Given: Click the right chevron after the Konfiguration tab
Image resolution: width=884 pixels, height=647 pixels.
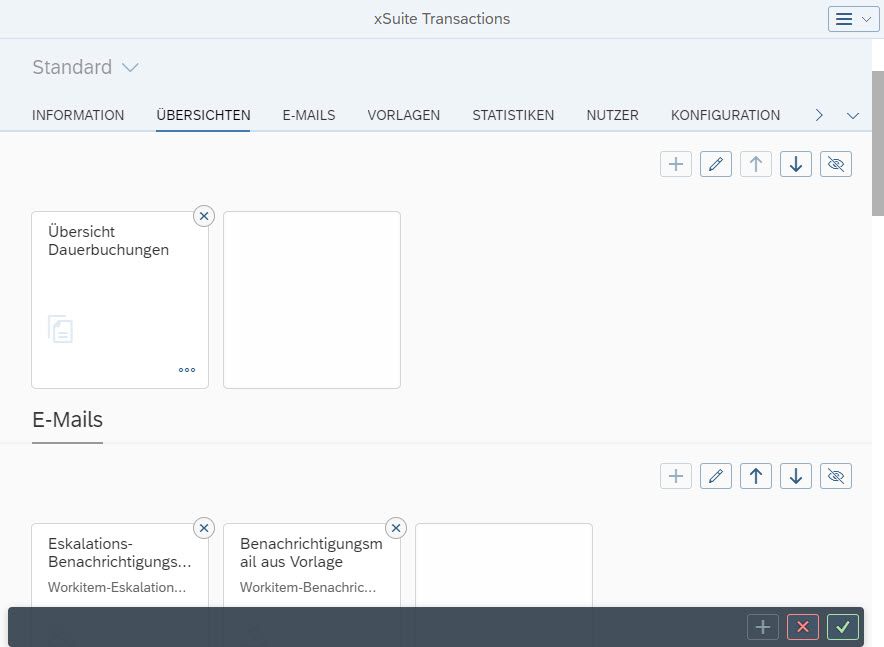Looking at the screenshot, I should point(818,115).
